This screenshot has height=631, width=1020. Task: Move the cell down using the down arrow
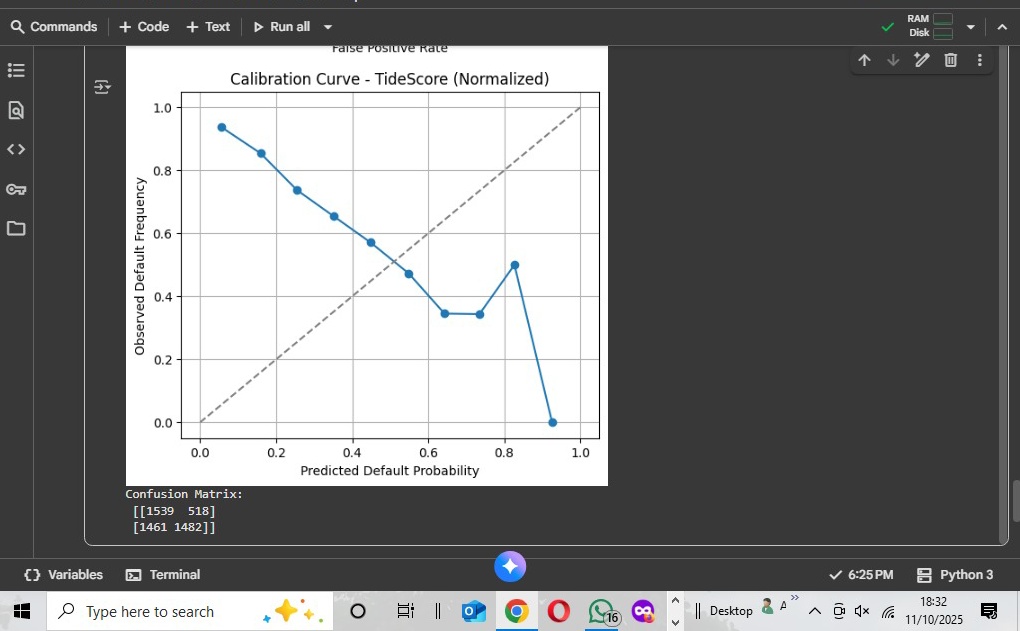click(892, 60)
